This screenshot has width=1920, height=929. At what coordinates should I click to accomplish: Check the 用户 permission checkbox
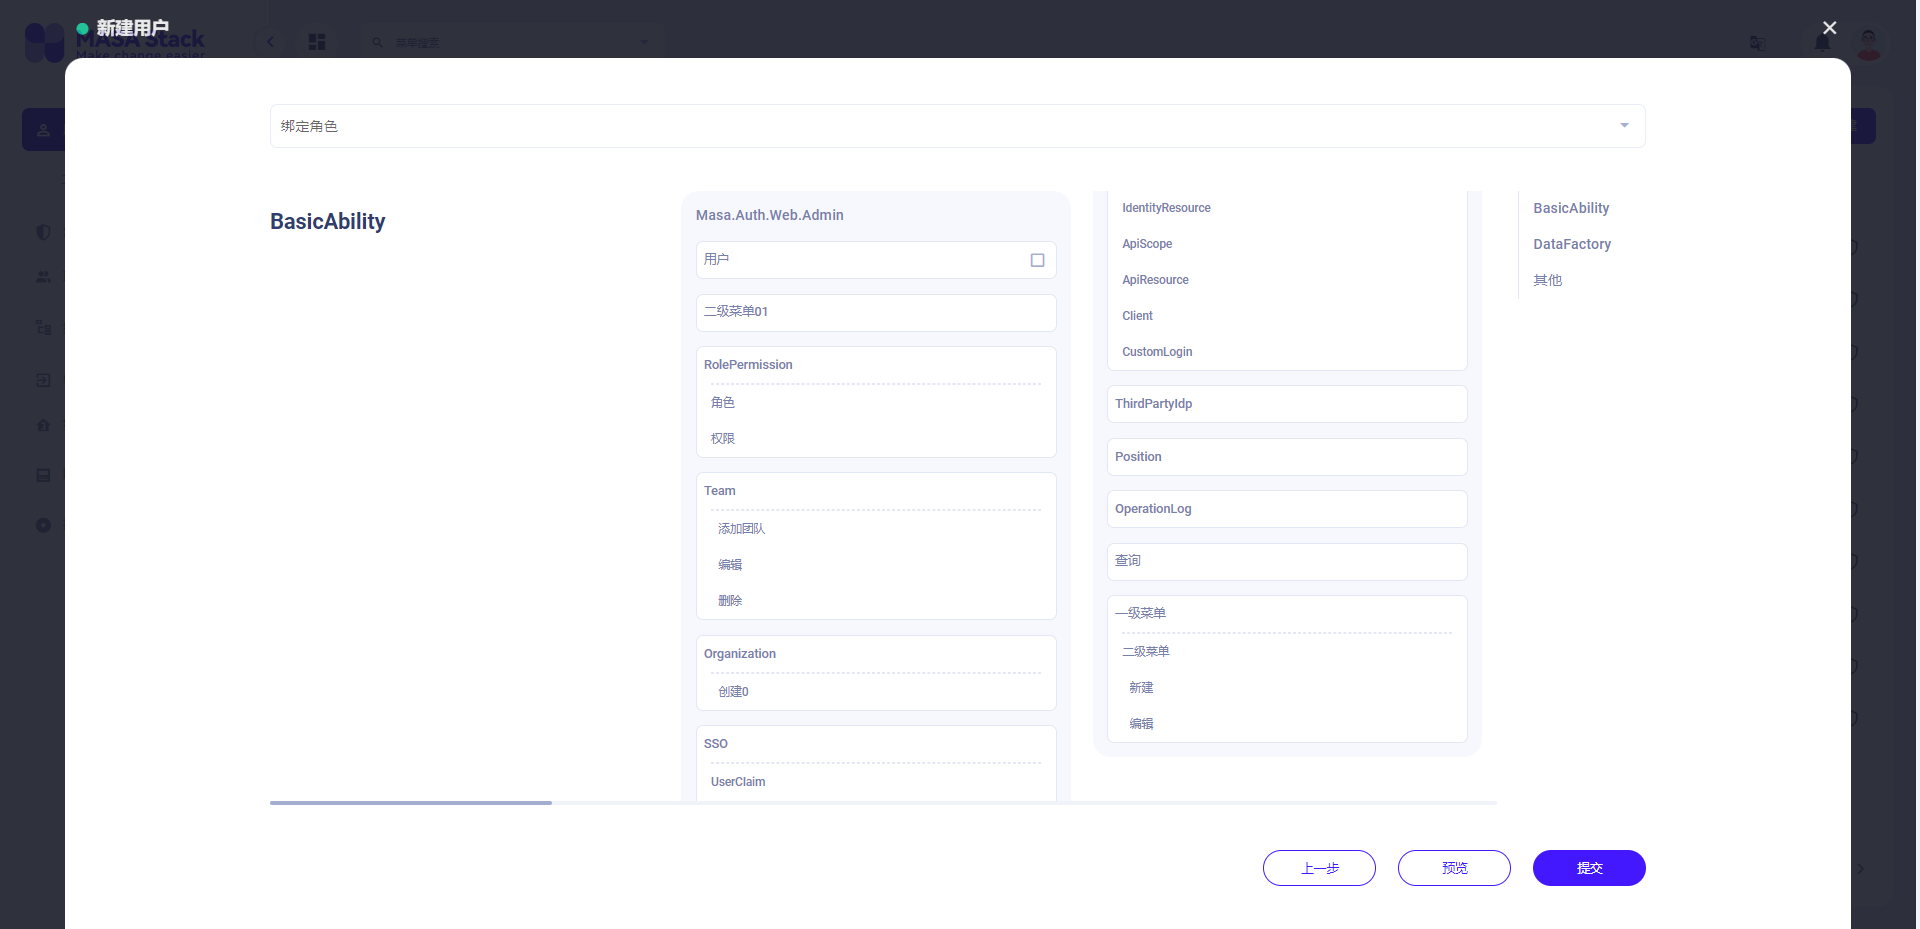point(1037,260)
